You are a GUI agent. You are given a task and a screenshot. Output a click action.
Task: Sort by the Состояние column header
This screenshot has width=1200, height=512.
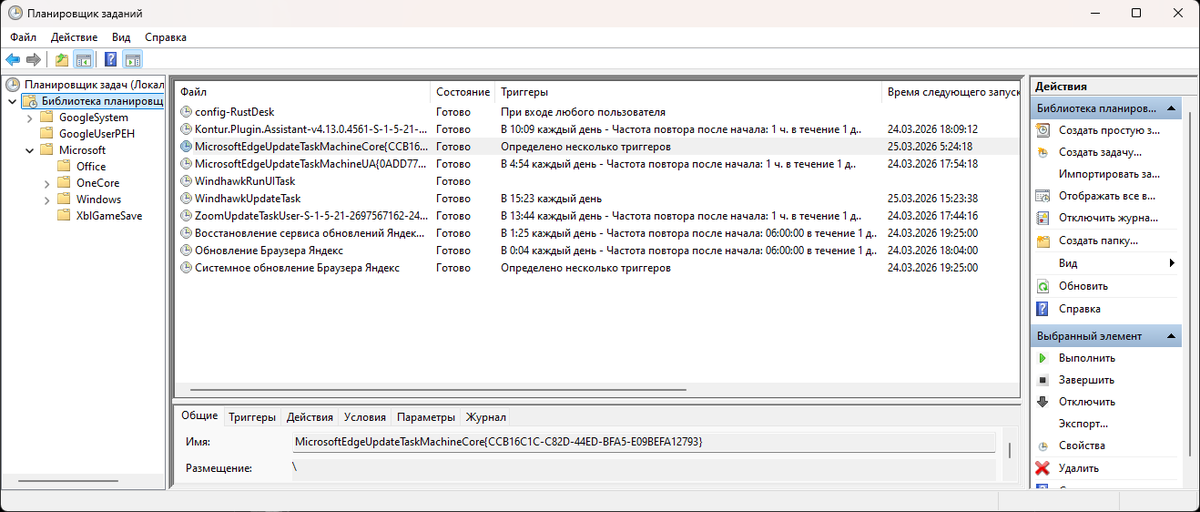(464, 91)
